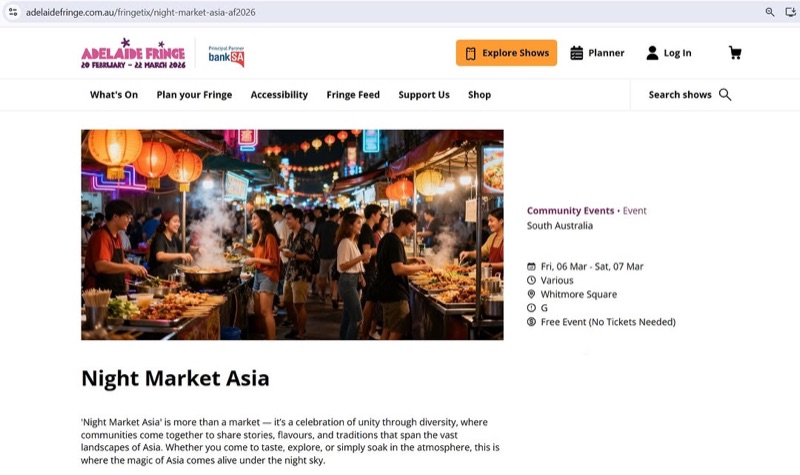Click the night market hero image
Screen dimensions: 800x475
[292, 234]
